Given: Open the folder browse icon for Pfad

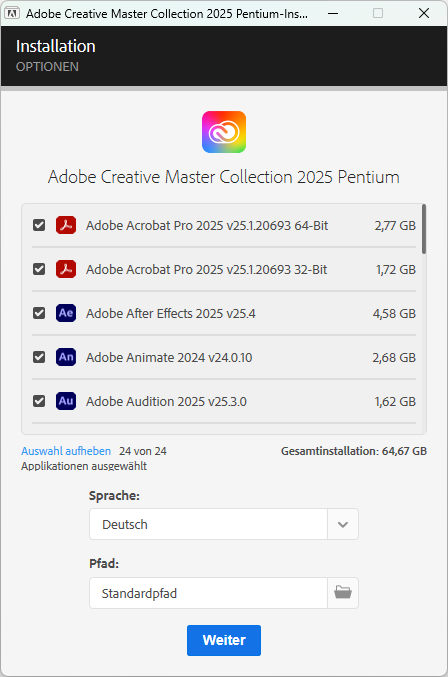Looking at the screenshot, I should [343, 593].
